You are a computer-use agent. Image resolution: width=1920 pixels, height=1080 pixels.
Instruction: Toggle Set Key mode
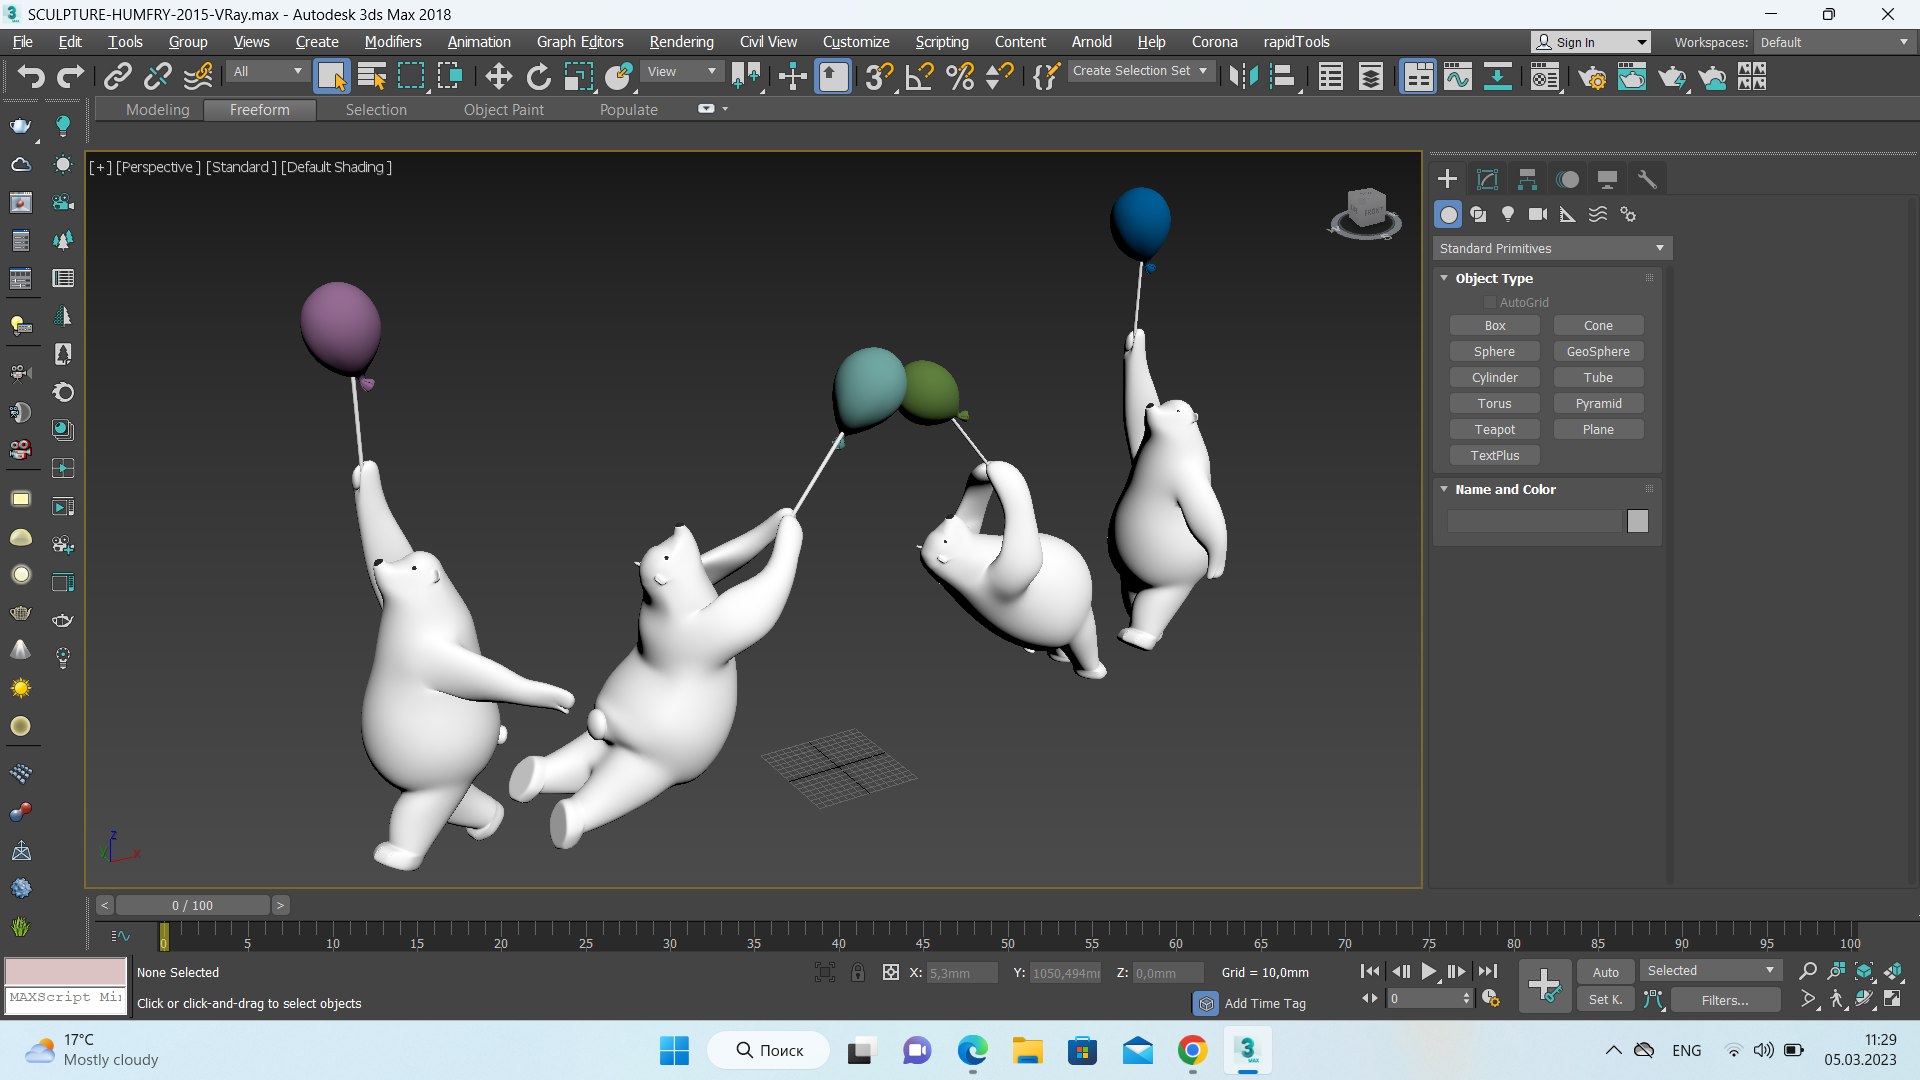point(1606,999)
